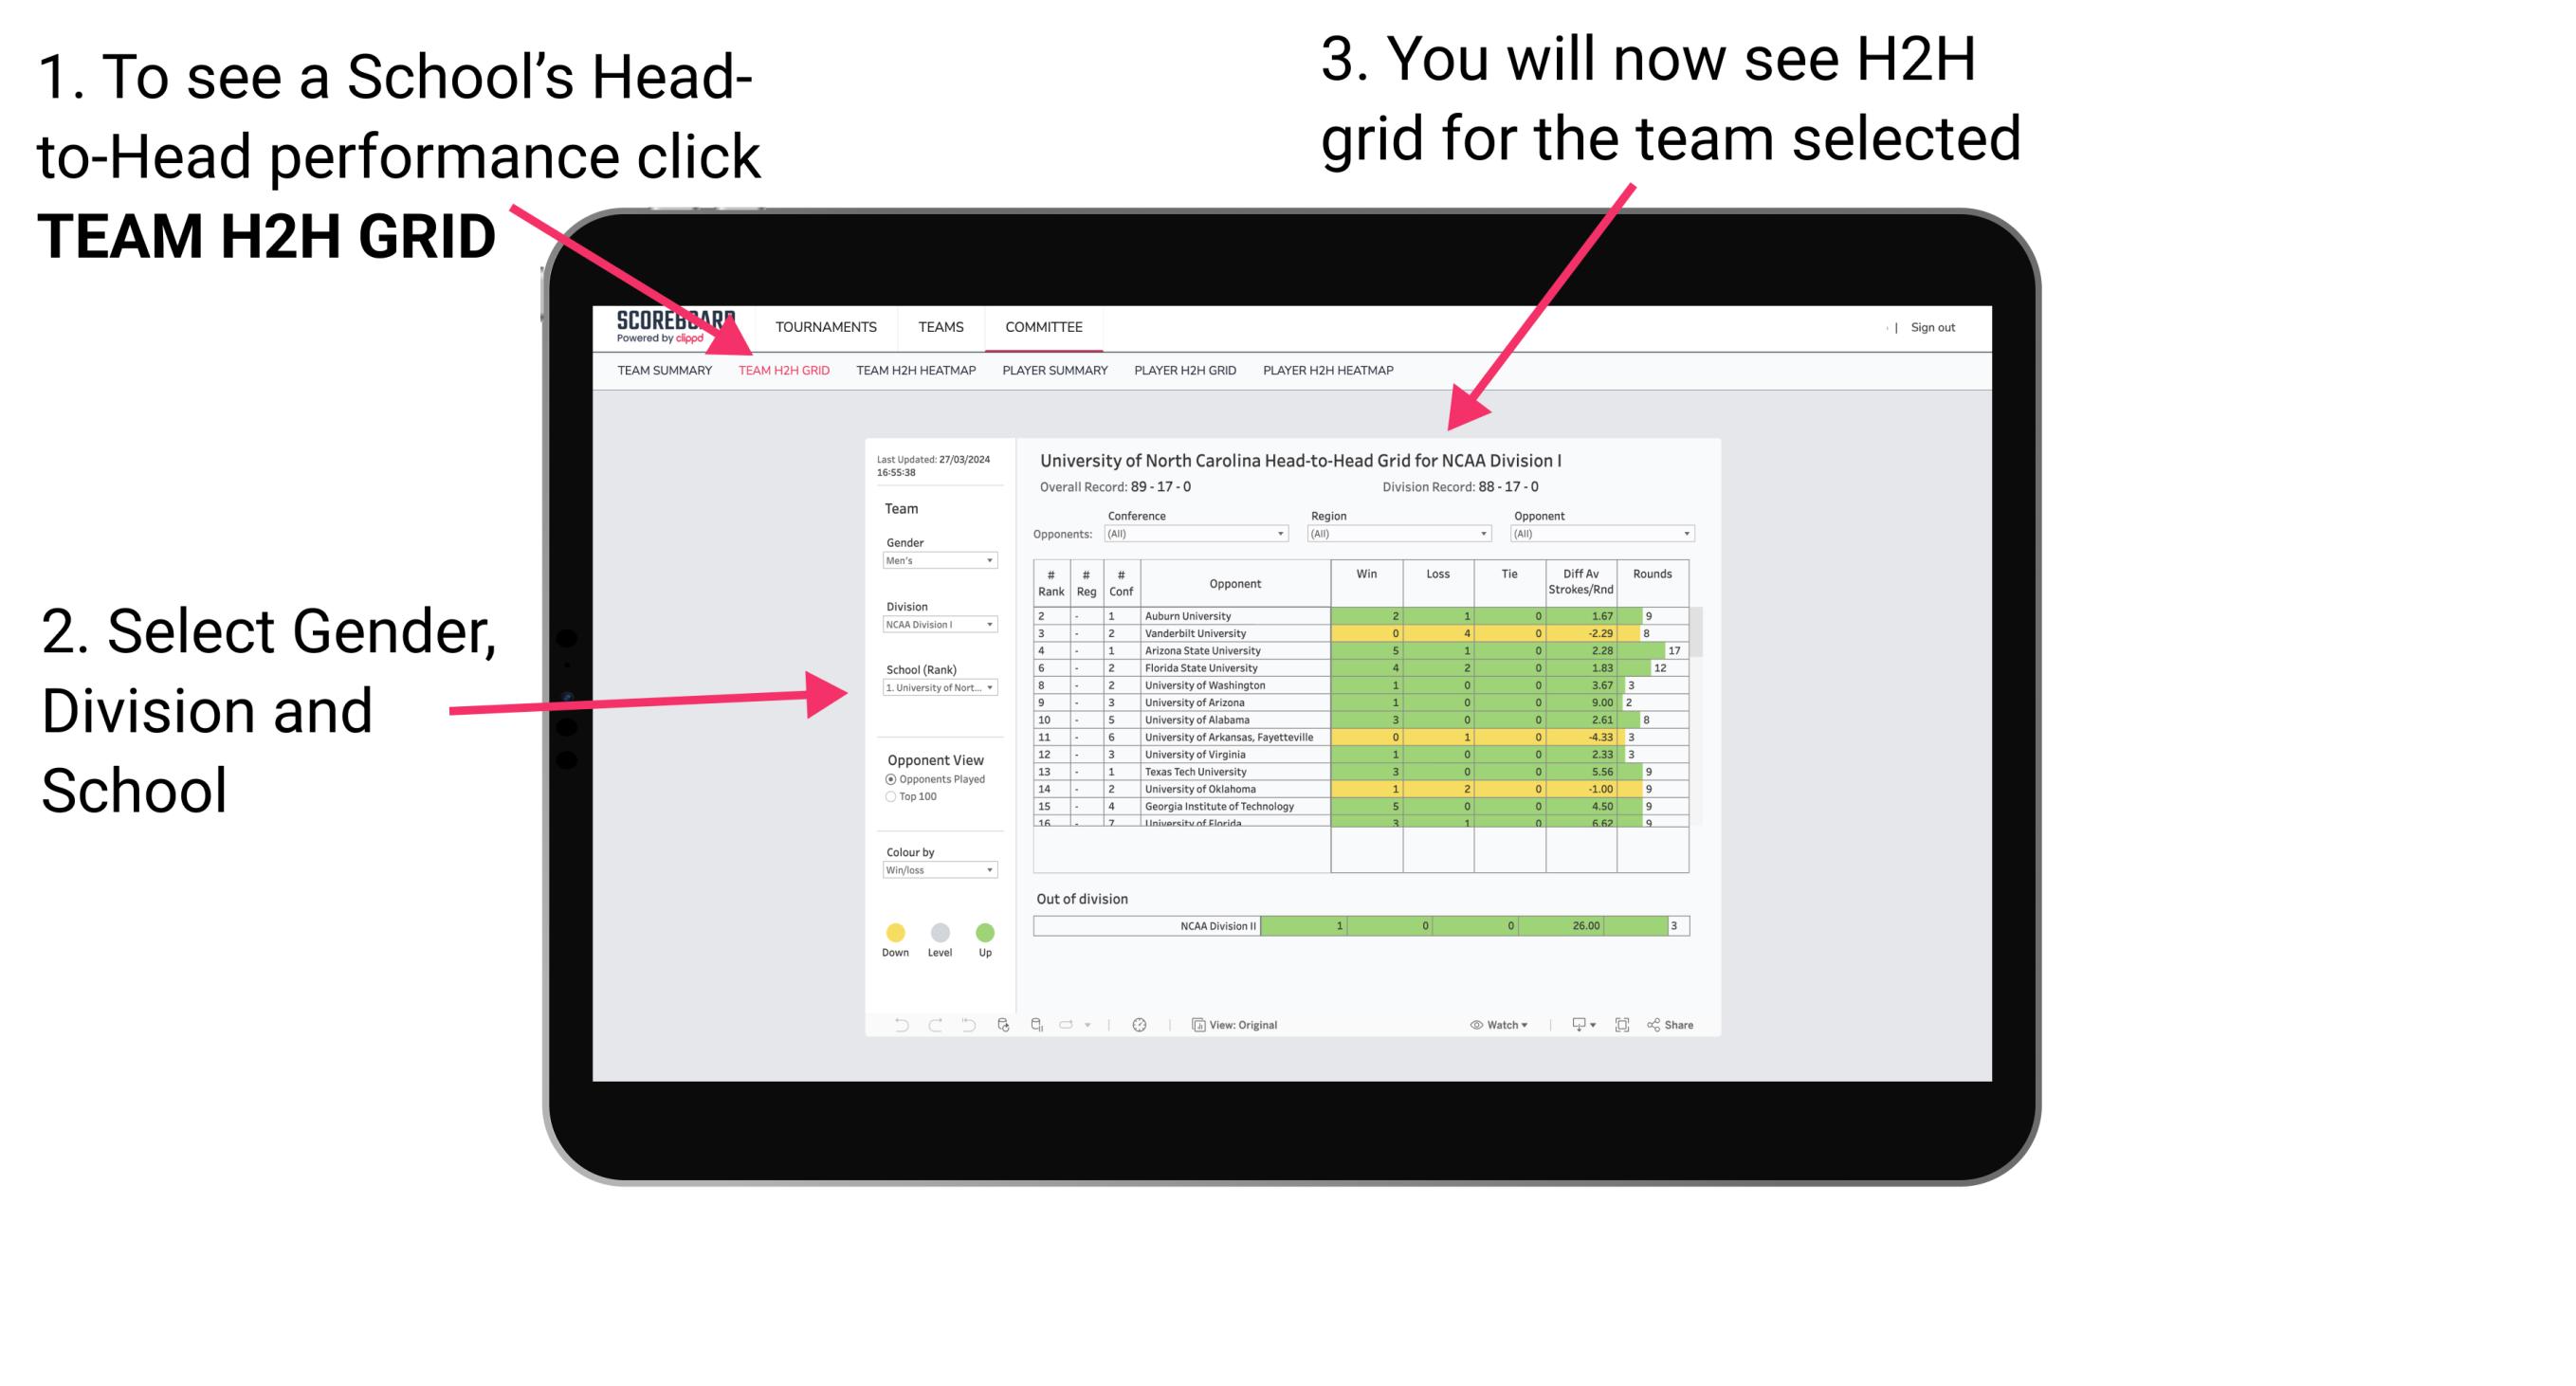Screen dimensions: 2576x1386
Task: Click the TEAM H2H GRID tab
Action: [787, 371]
